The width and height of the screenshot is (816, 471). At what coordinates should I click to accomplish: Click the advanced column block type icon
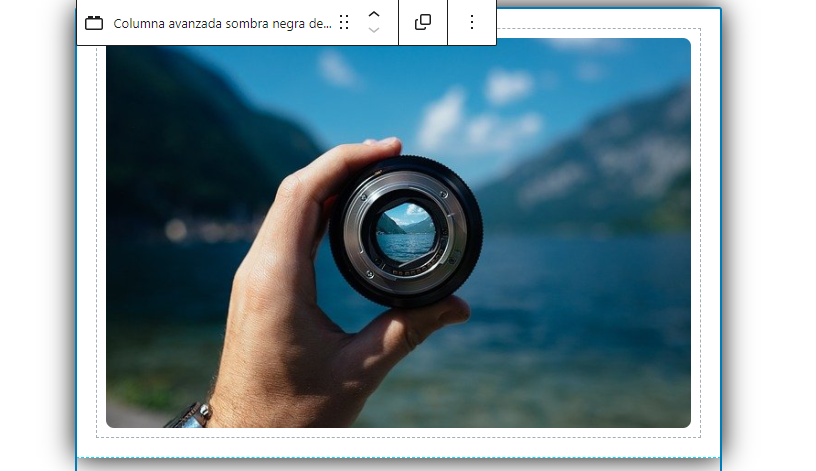tap(94, 23)
